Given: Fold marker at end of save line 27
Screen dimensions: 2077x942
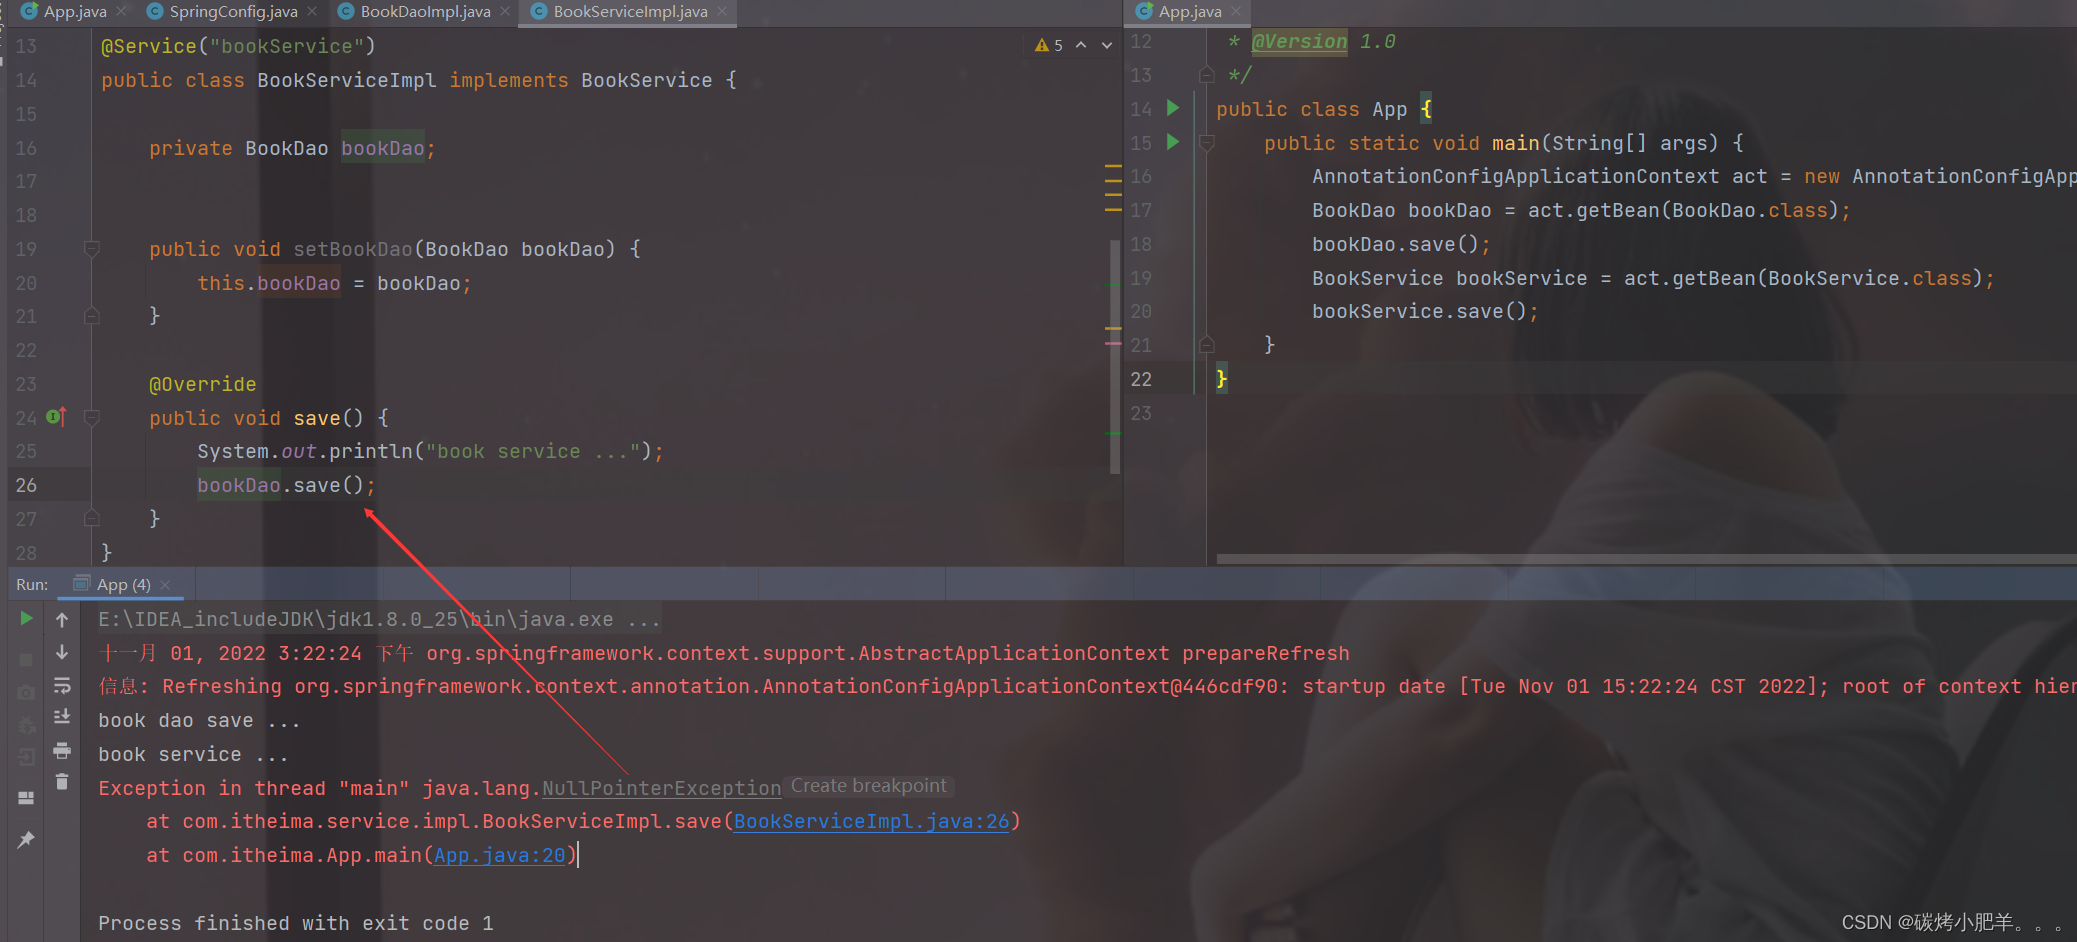Looking at the screenshot, I should (x=92, y=518).
